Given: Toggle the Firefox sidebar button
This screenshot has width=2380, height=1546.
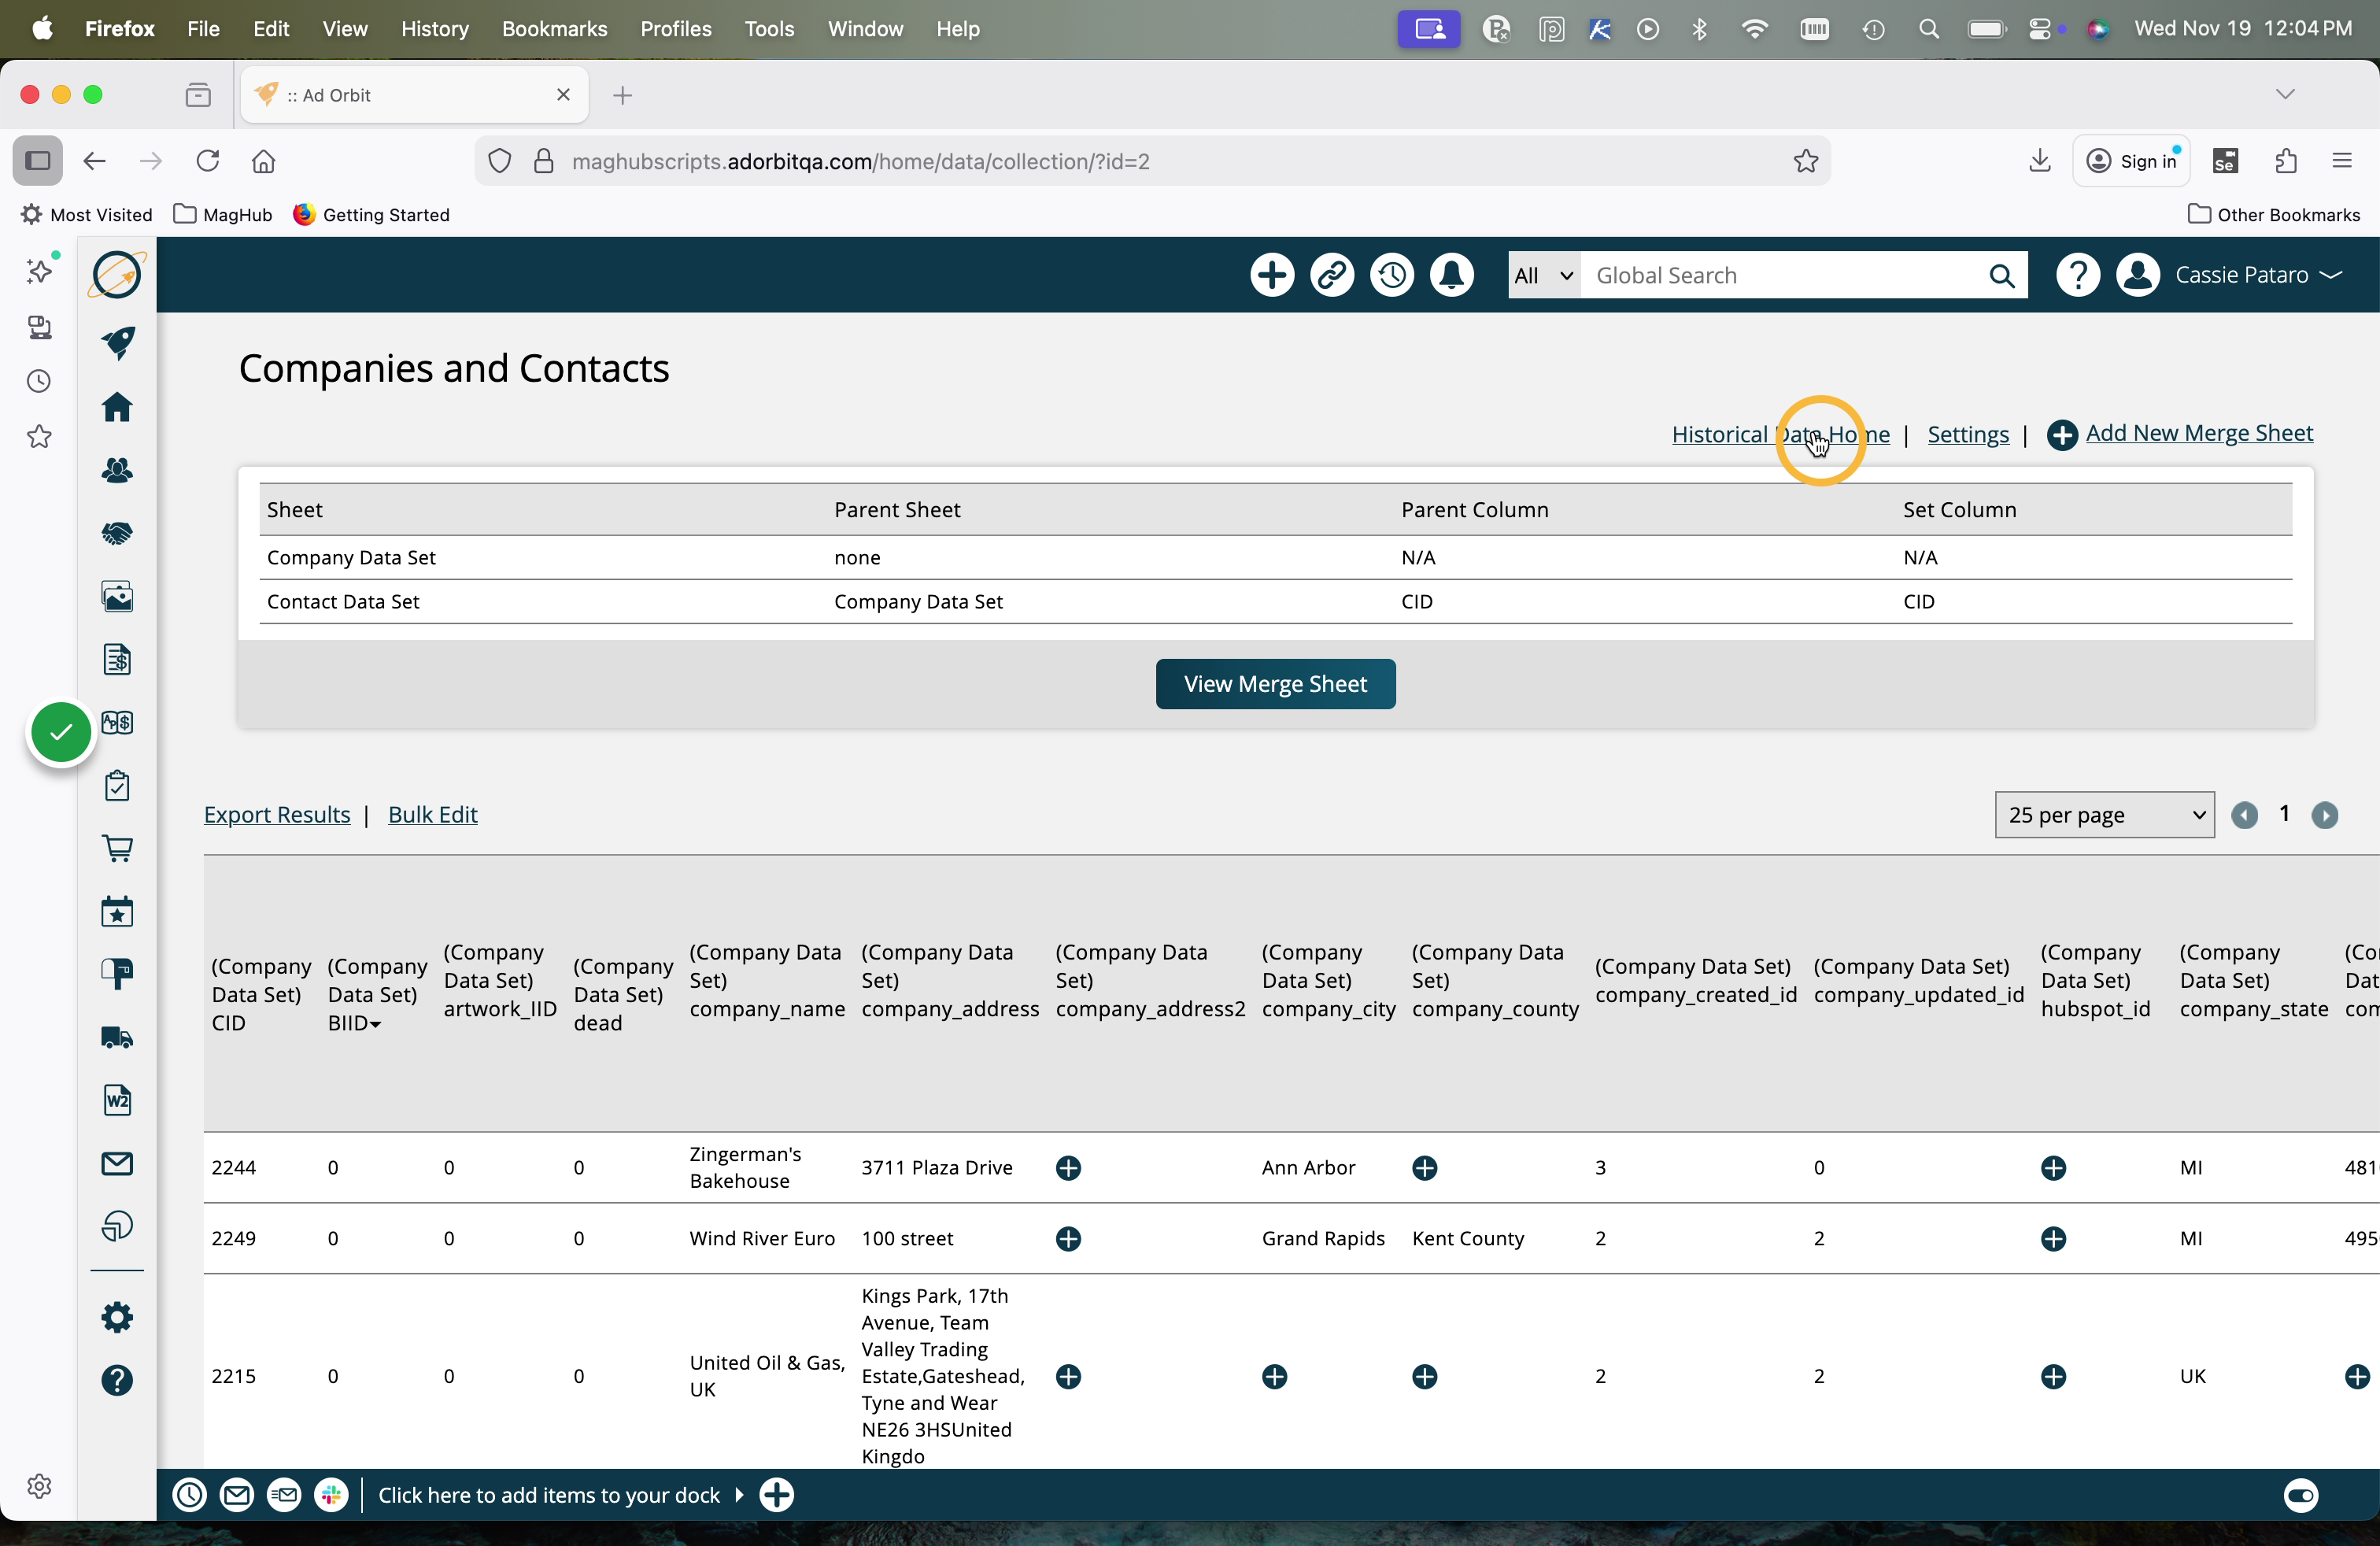Looking at the screenshot, I should click(38, 161).
